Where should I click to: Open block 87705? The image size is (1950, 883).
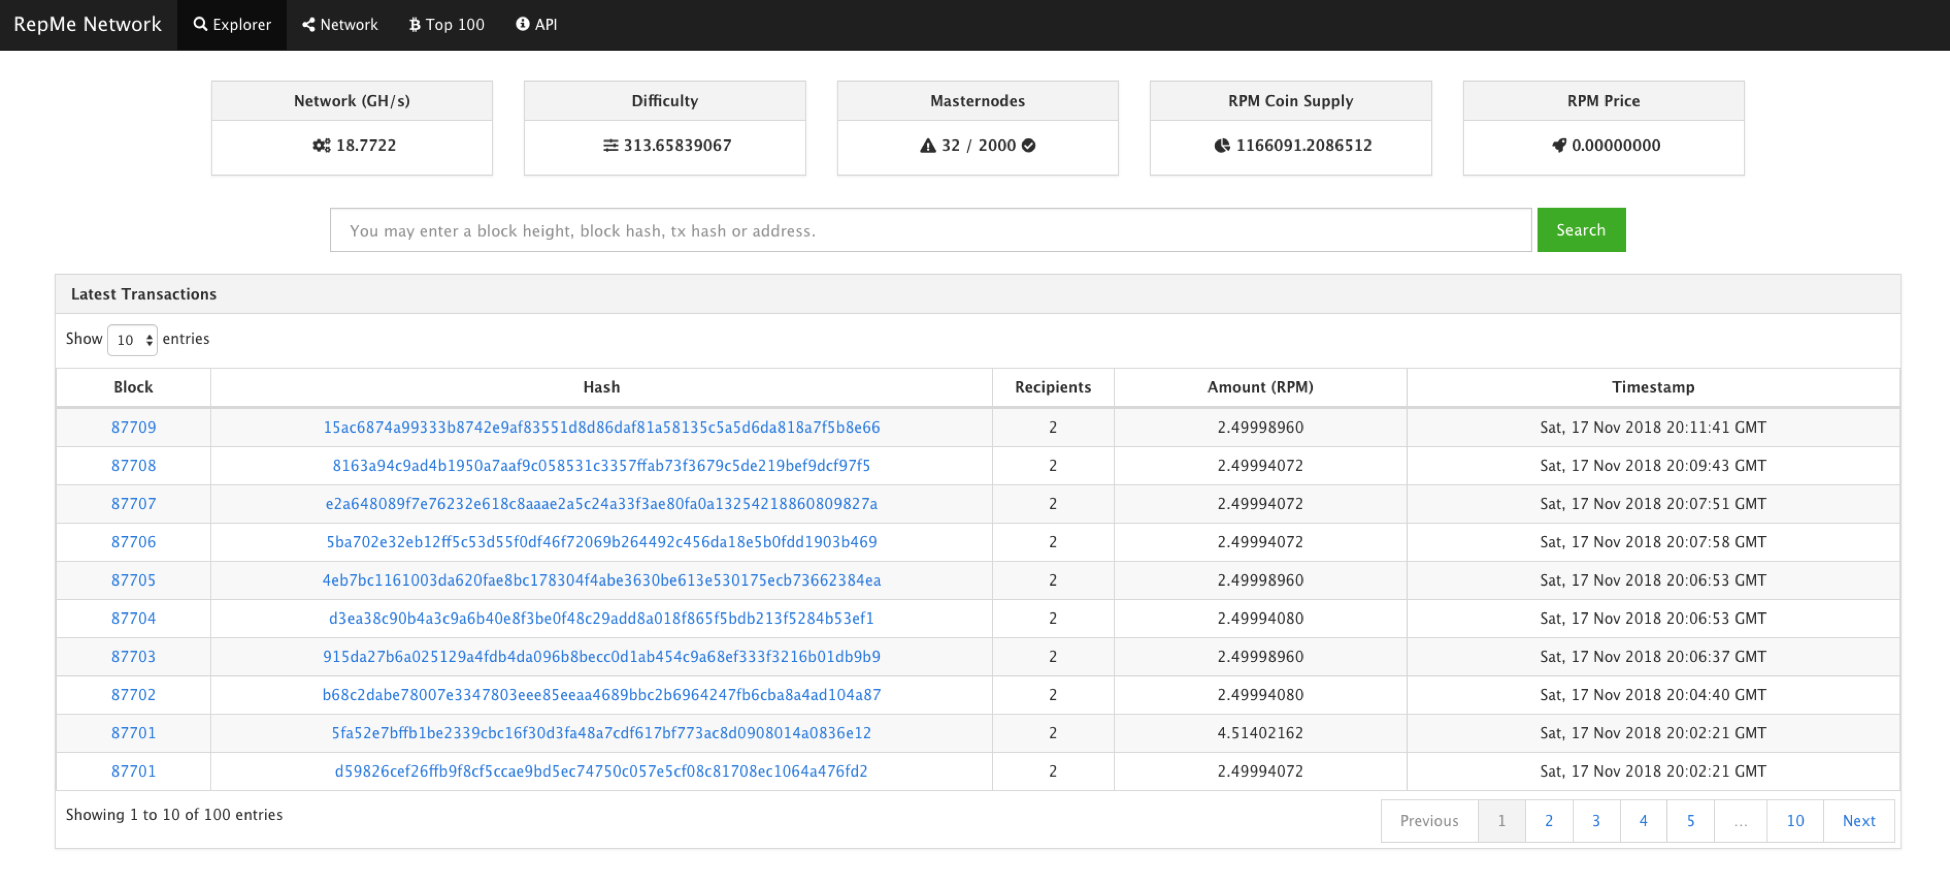(133, 580)
